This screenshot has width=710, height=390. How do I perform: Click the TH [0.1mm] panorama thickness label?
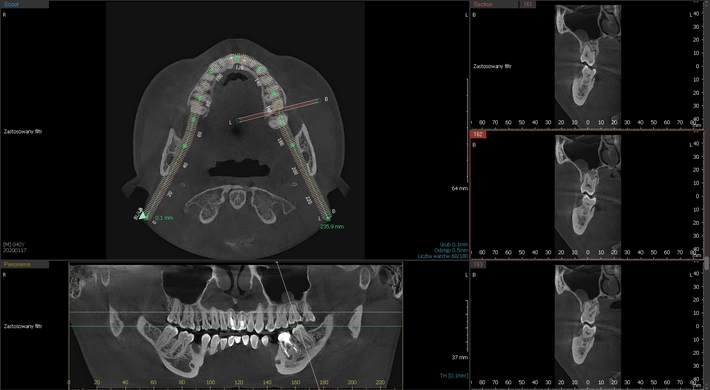tap(454, 376)
